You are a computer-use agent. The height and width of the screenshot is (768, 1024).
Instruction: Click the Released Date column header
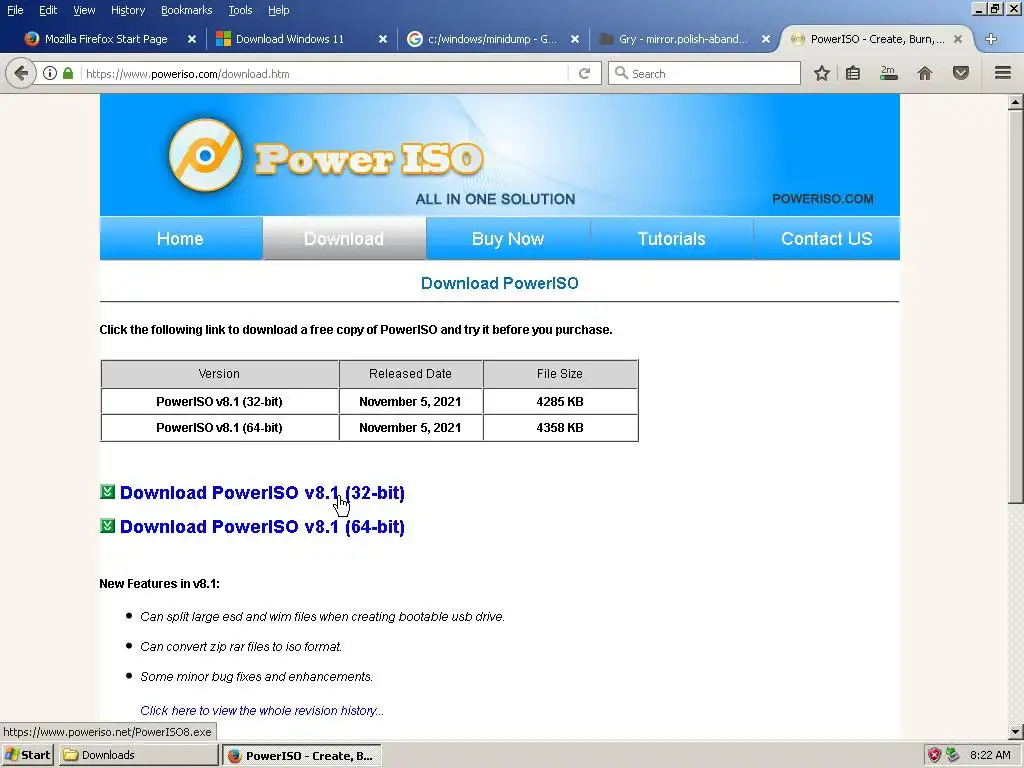(411, 374)
